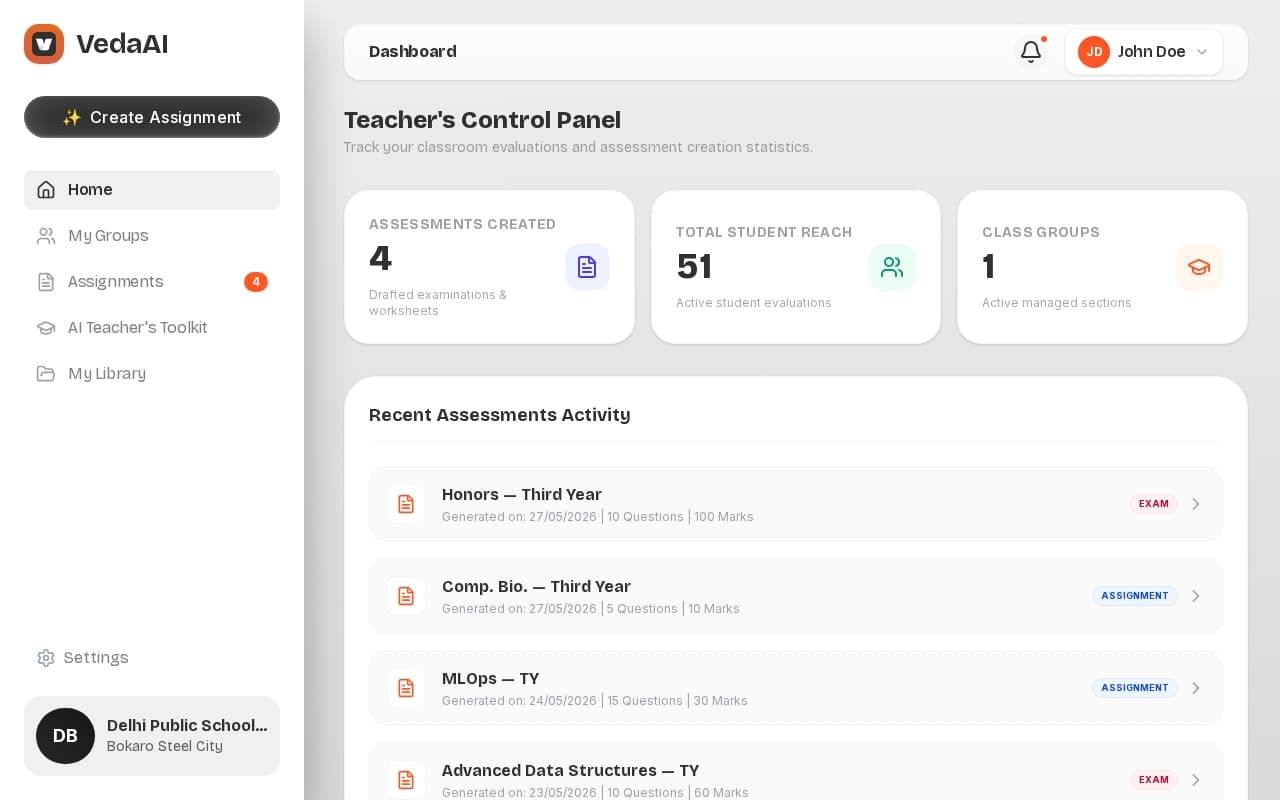Open the Delhi Public School profile card

[x=152, y=736]
